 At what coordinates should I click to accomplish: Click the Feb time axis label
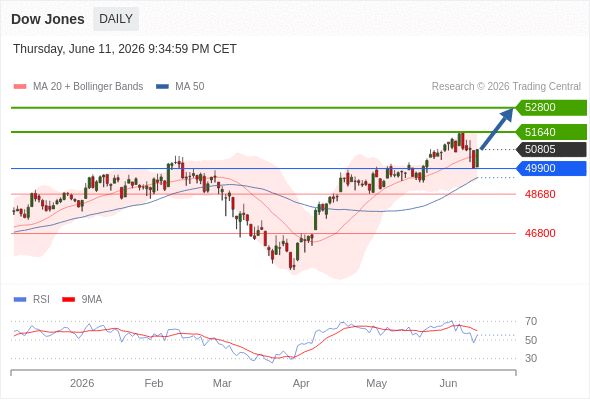pos(154,383)
